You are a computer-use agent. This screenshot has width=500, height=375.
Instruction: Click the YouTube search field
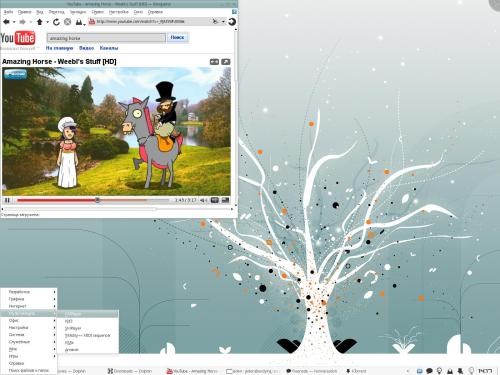106,38
